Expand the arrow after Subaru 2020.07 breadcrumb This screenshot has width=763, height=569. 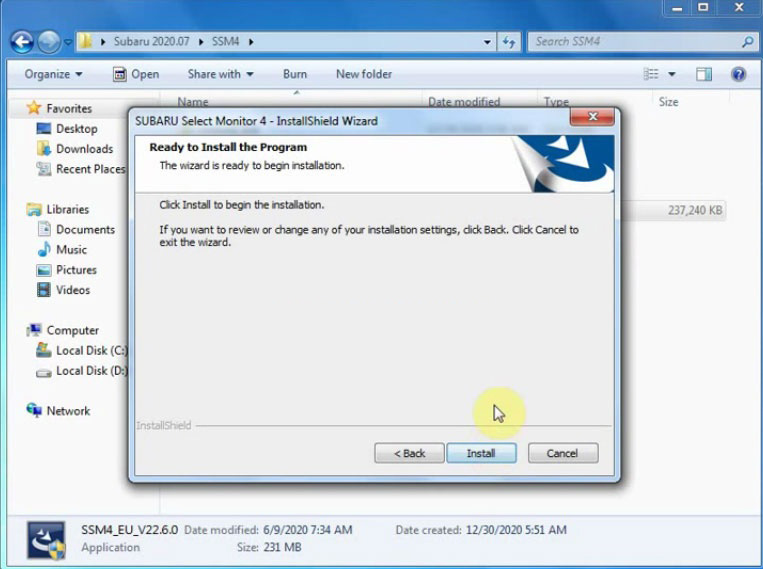[201, 42]
